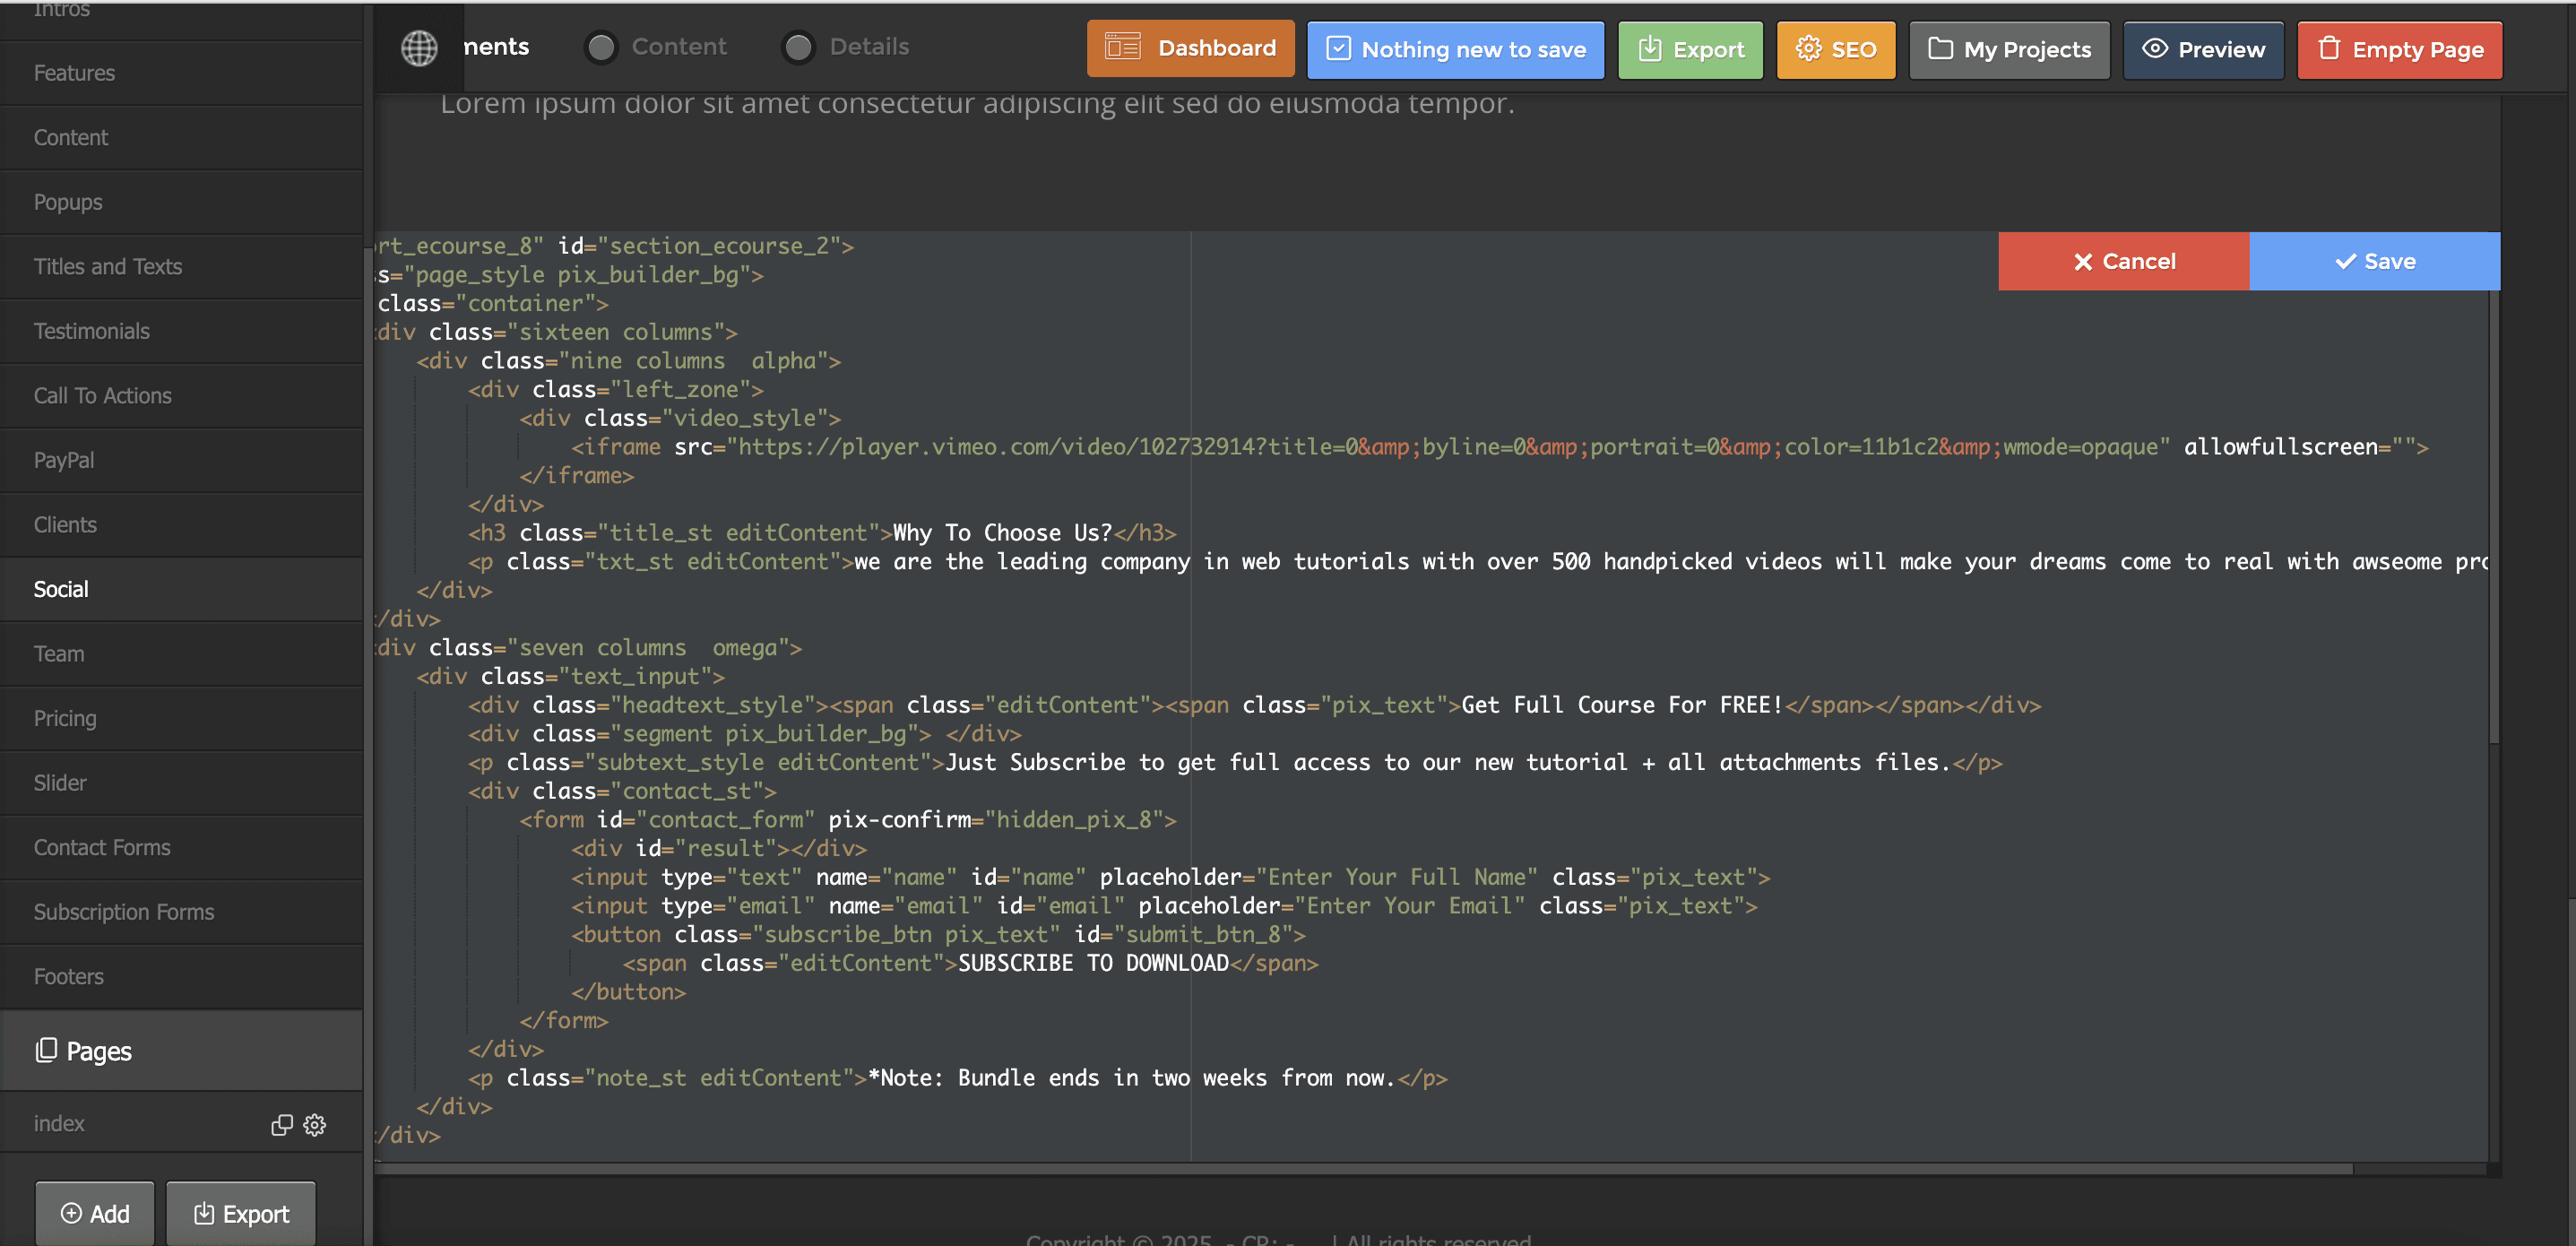The image size is (2576, 1246).
Task: Select the Social category
Action: (181, 589)
